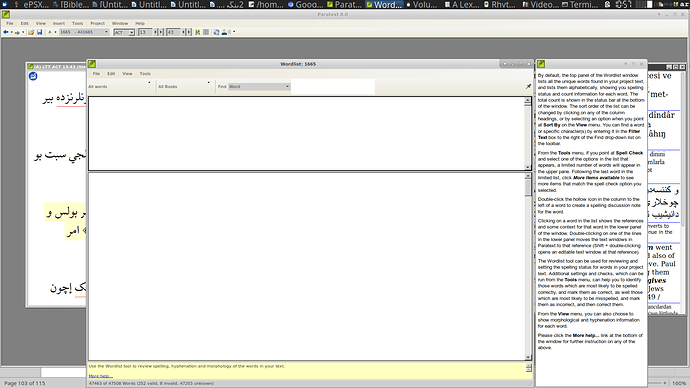
Task: Click the Paratext main window green logo icon
Action: [x=6, y=15]
